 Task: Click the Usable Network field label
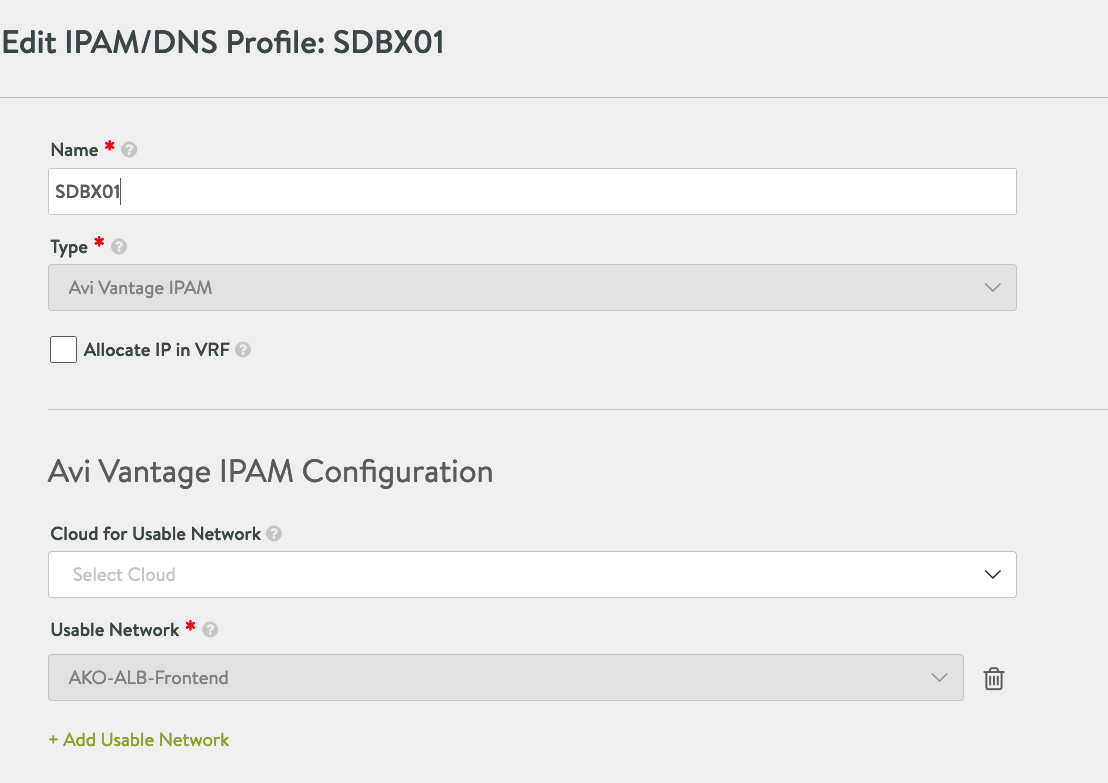pos(115,630)
